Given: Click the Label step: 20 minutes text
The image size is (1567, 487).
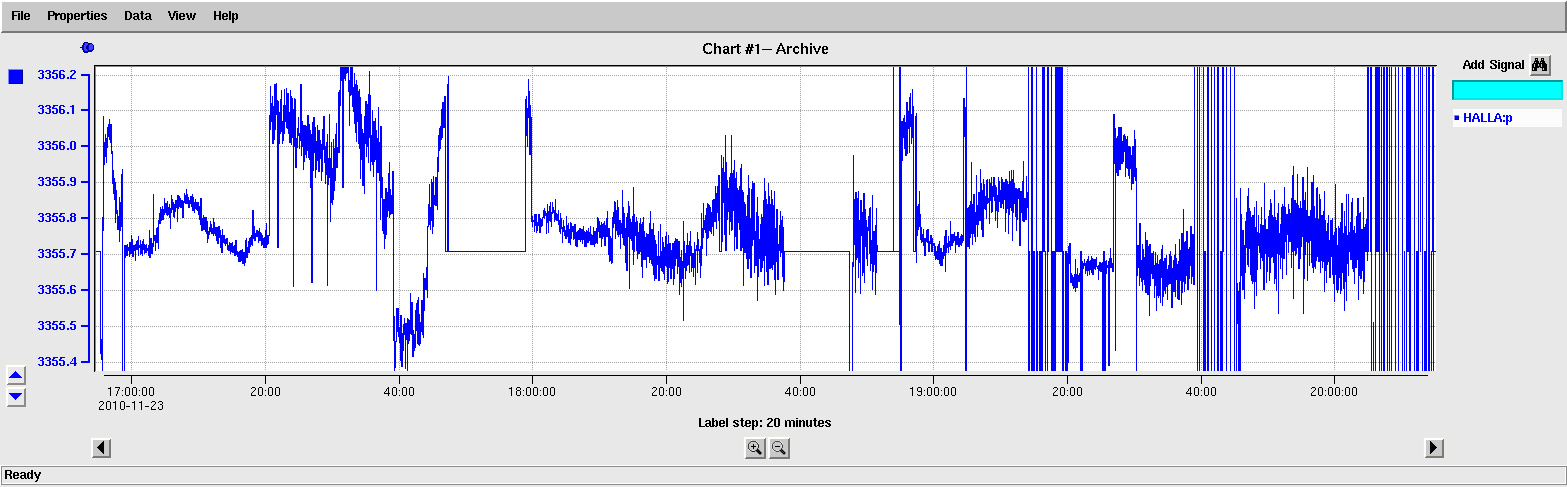Looking at the screenshot, I should pos(765,423).
